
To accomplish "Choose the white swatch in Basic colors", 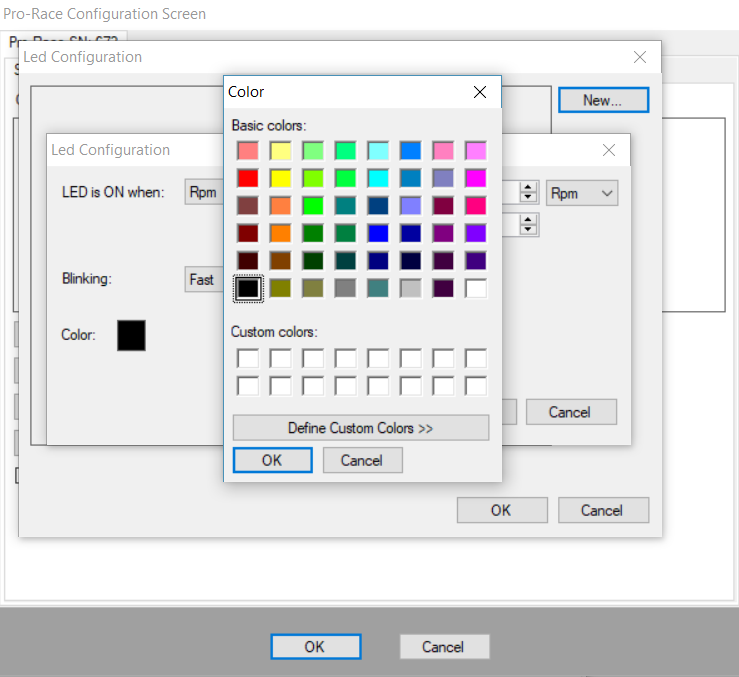I will [x=476, y=288].
